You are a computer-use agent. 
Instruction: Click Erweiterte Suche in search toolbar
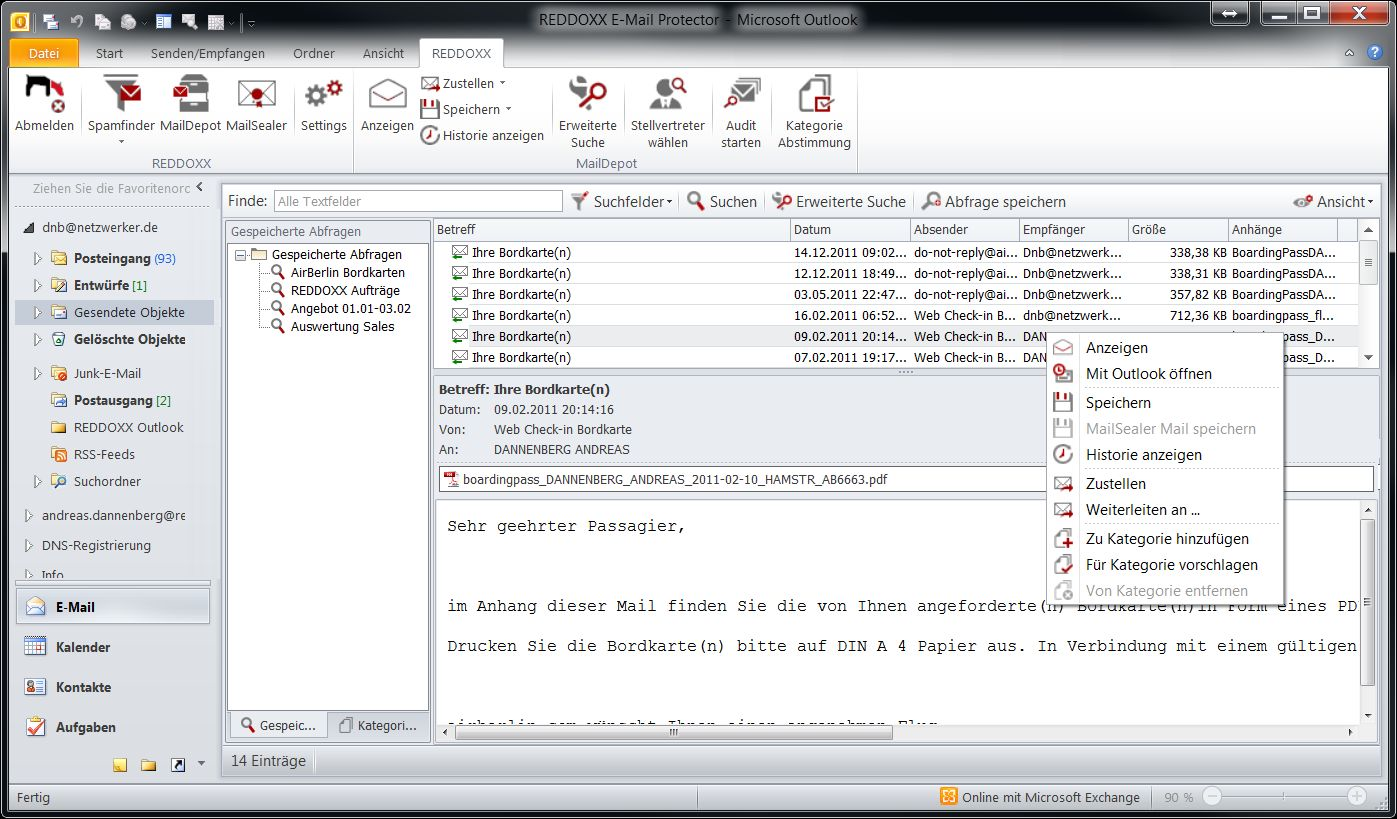[x=838, y=201]
